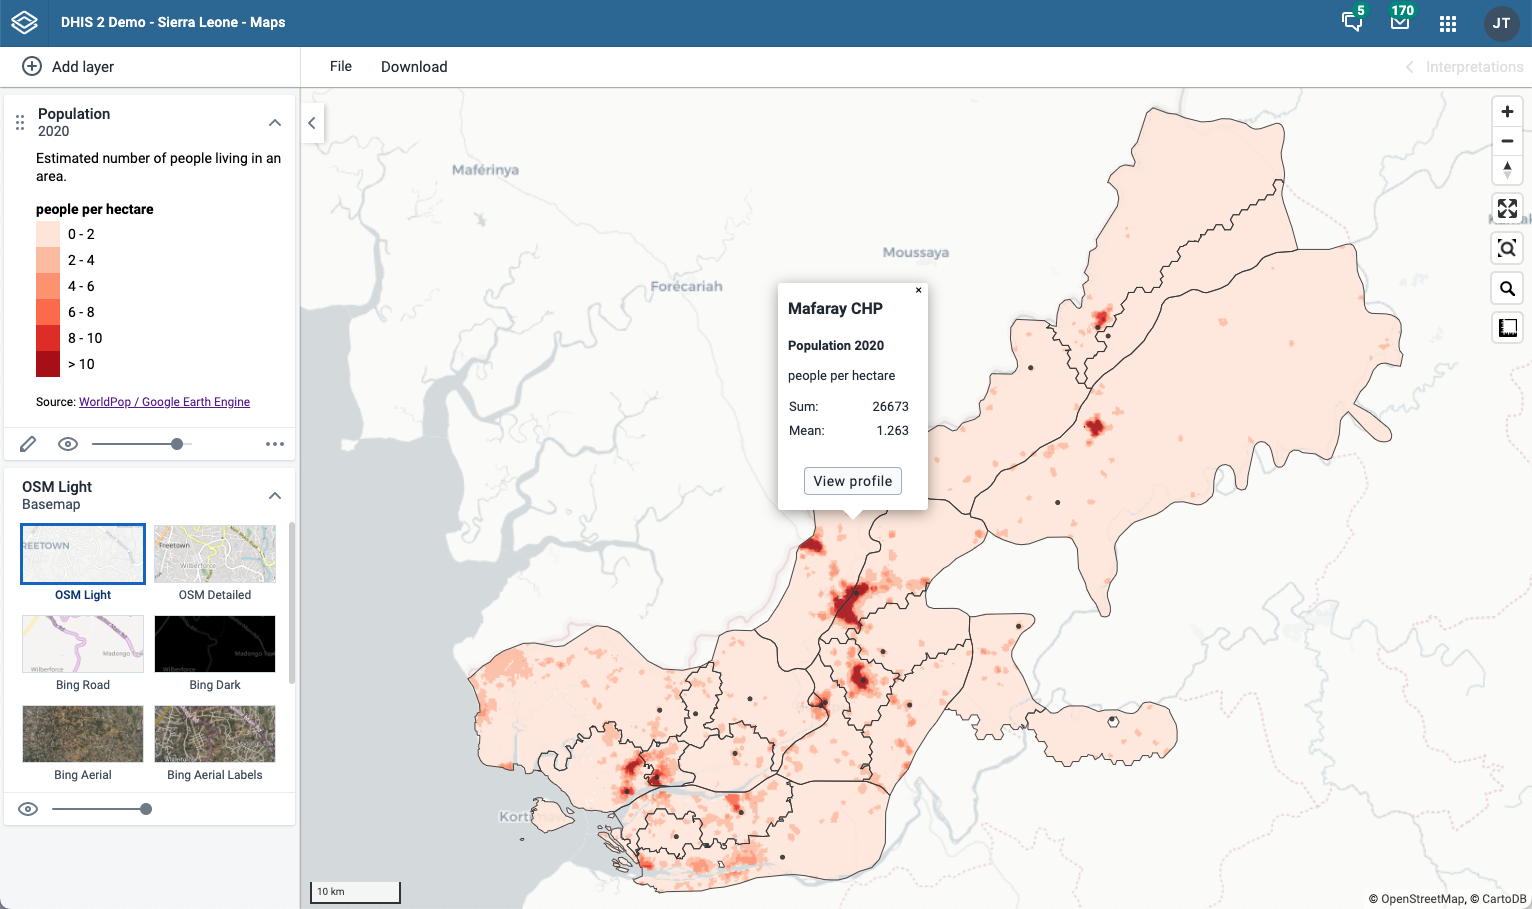Edit the Population layer with pencil icon
The width and height of the screenshot is (1532, 909).
point(28,444)
